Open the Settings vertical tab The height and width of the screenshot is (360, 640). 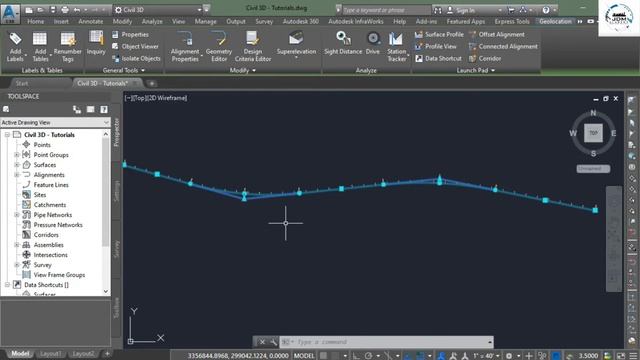pos(116,191)
